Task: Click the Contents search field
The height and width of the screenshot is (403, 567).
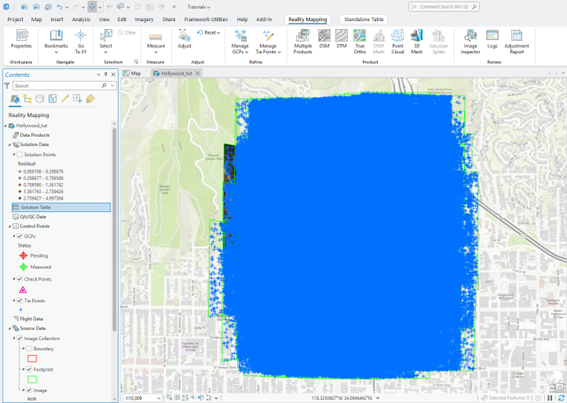Action: pyautogui.click(x=60, y=86)
